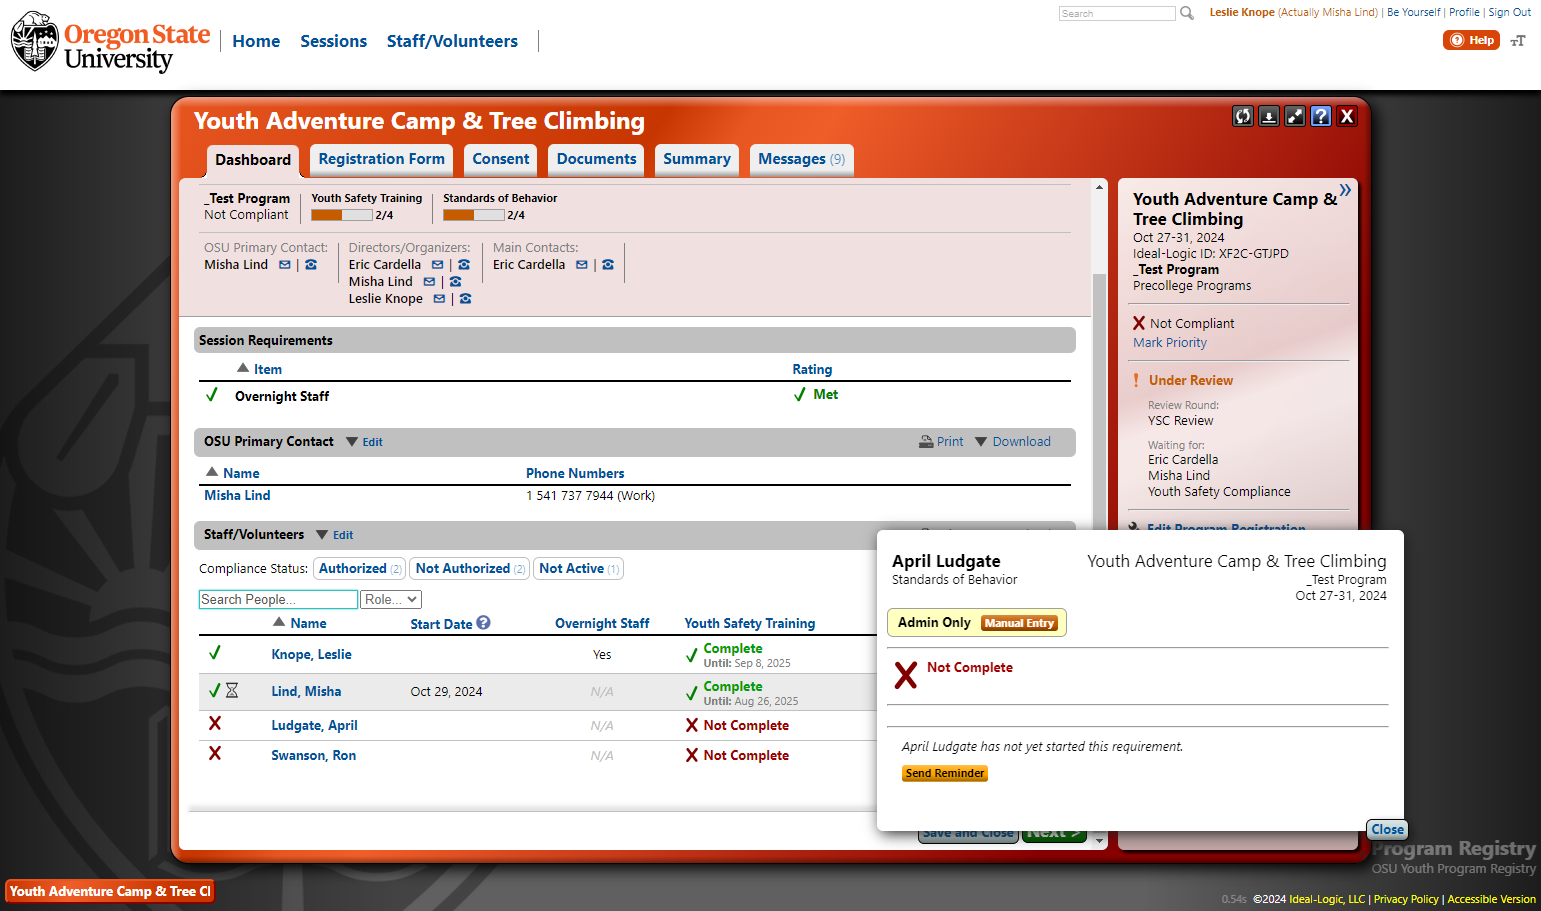1541x911 pixels.
Task: Filter staff by Authorized status
Action: (x=360, y=568)
